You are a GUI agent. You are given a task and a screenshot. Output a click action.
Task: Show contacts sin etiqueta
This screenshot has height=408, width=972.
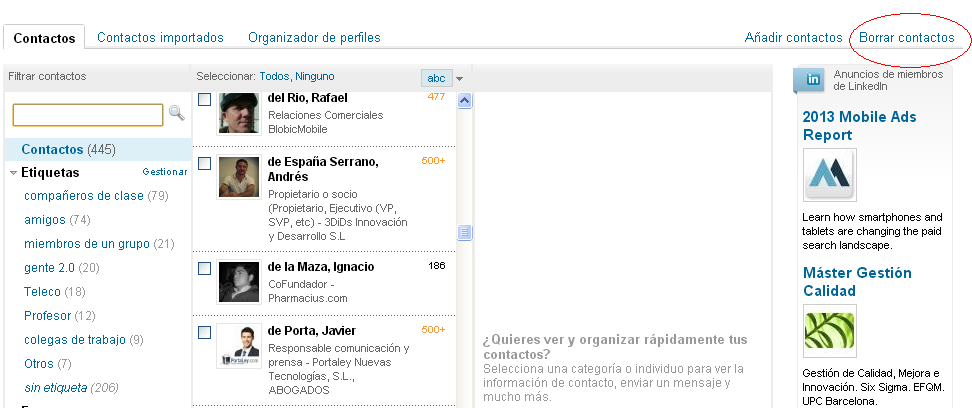click(x=56, y=388)
